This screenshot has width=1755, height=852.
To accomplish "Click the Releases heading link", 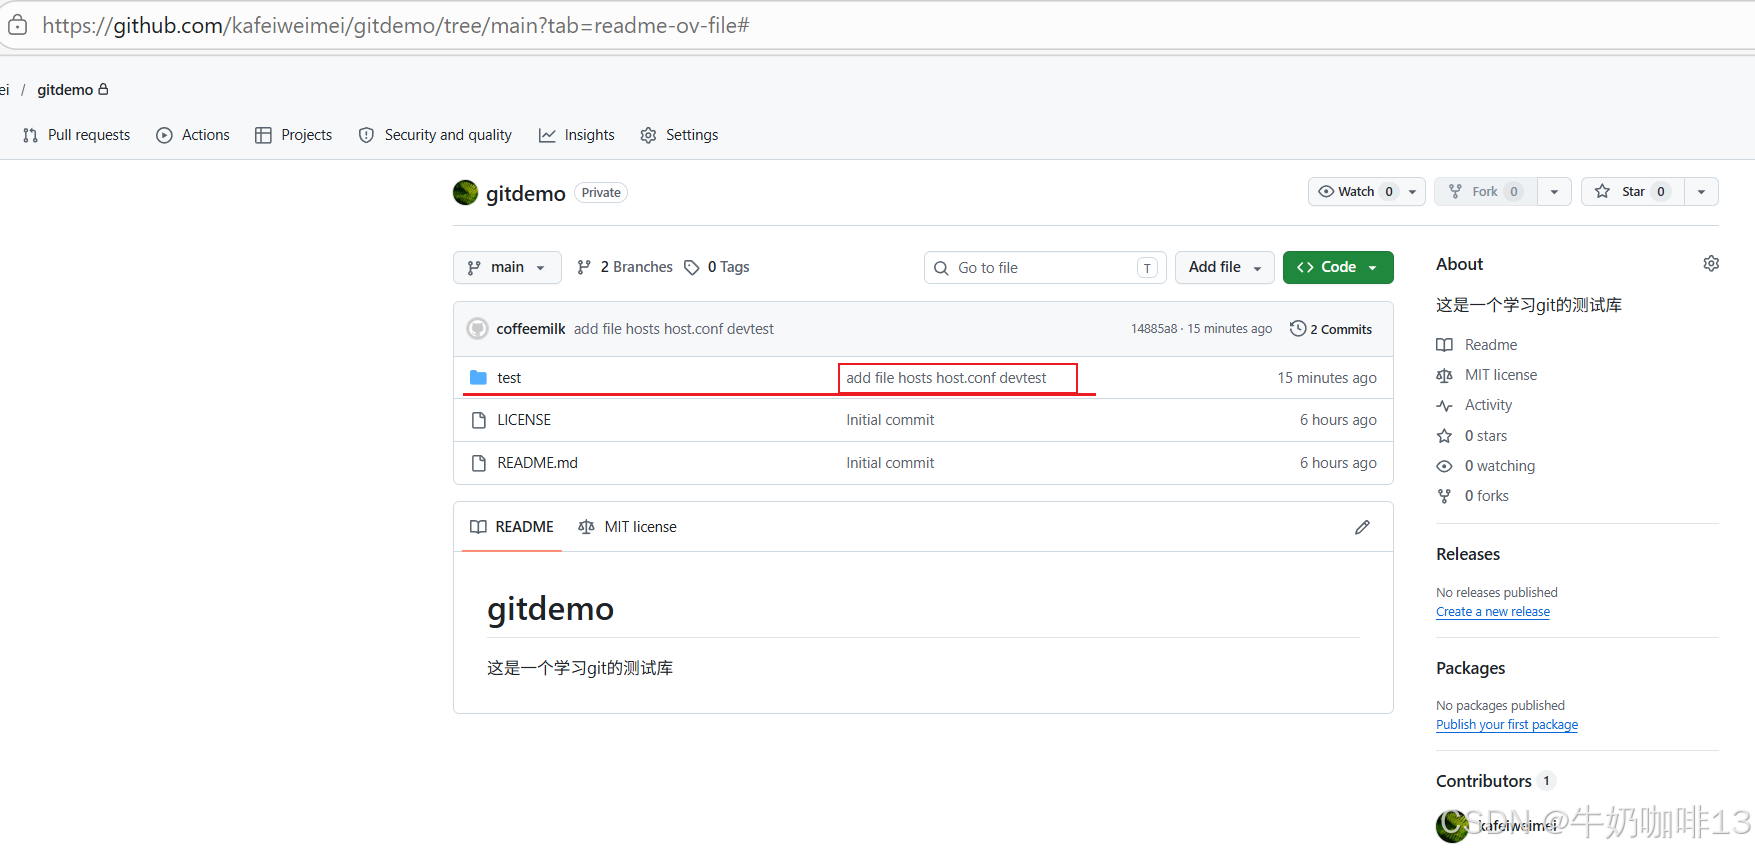I will click(x=1468, y=554).
